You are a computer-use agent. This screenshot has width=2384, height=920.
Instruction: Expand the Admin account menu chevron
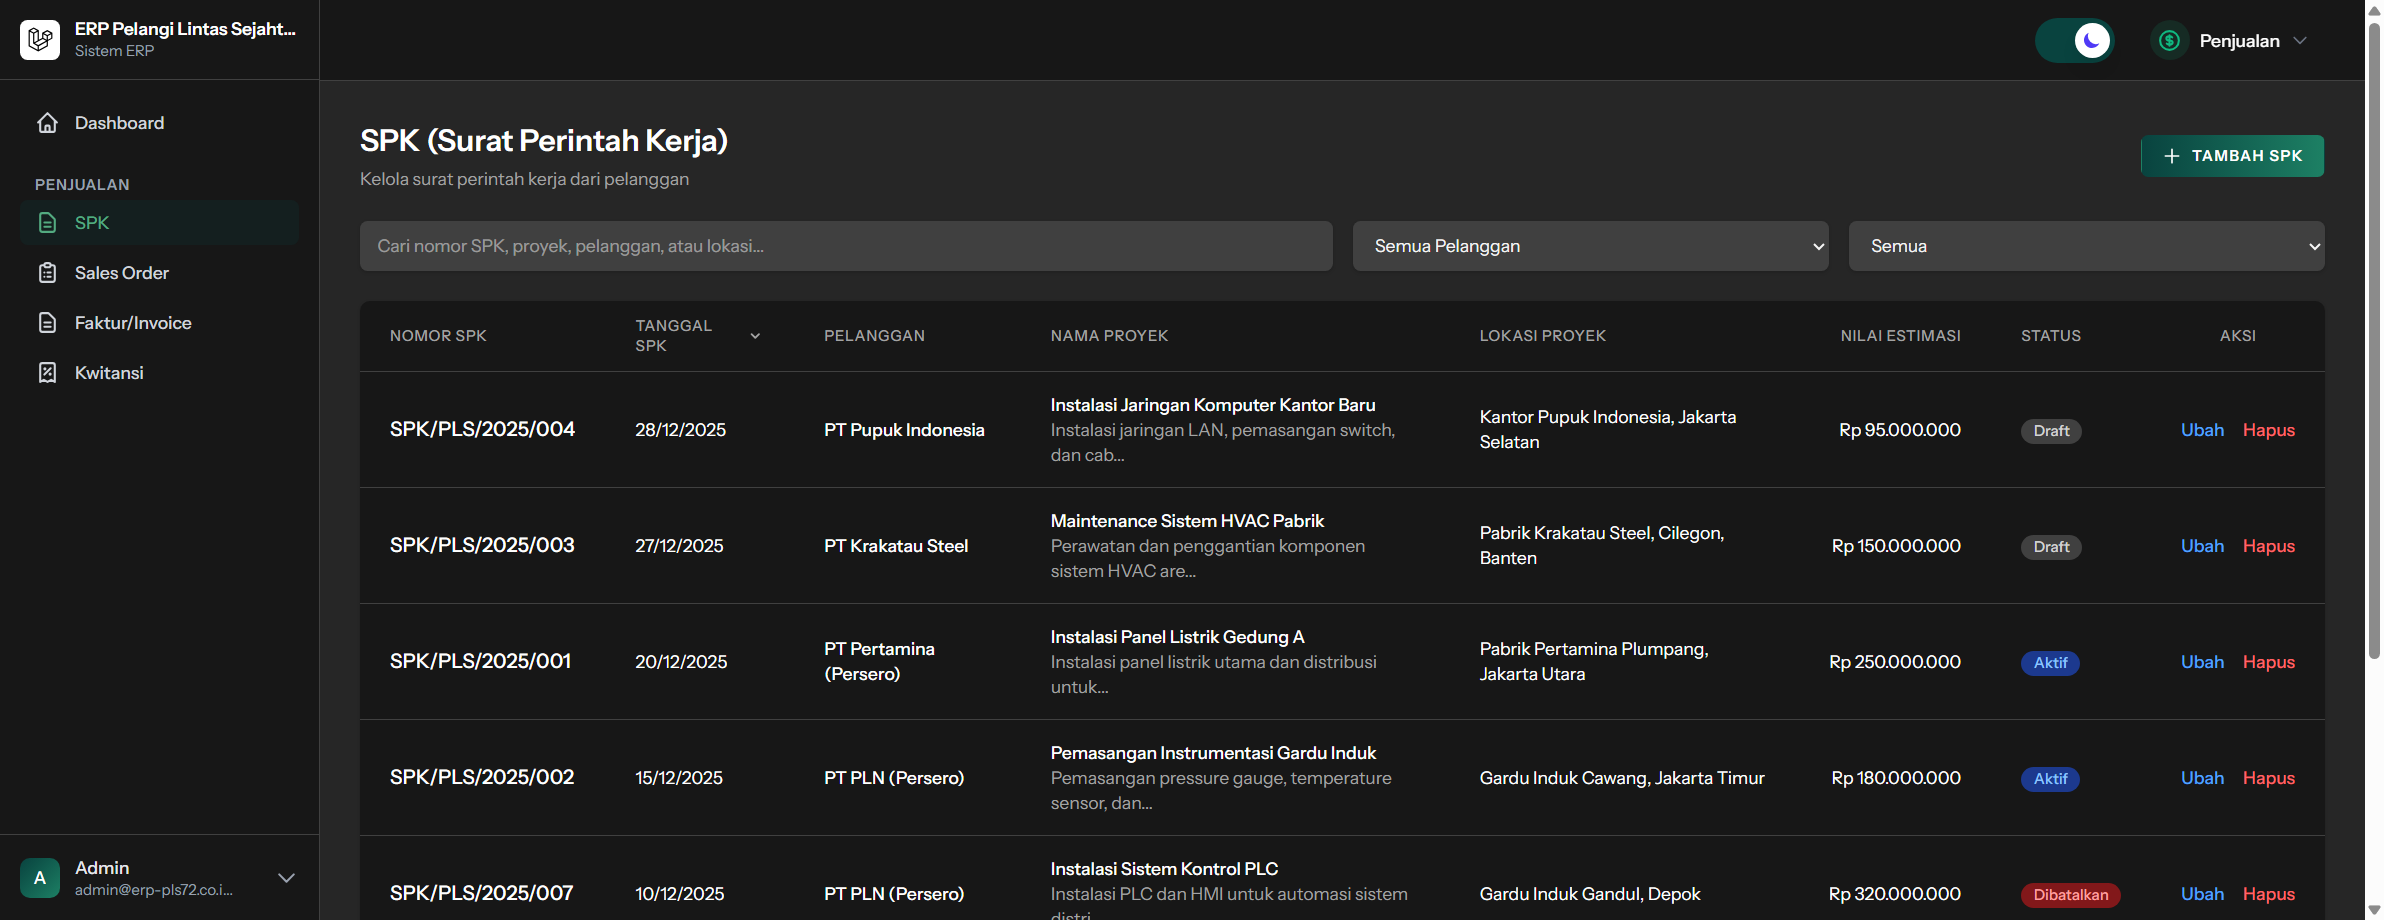[x=286, y=878]
